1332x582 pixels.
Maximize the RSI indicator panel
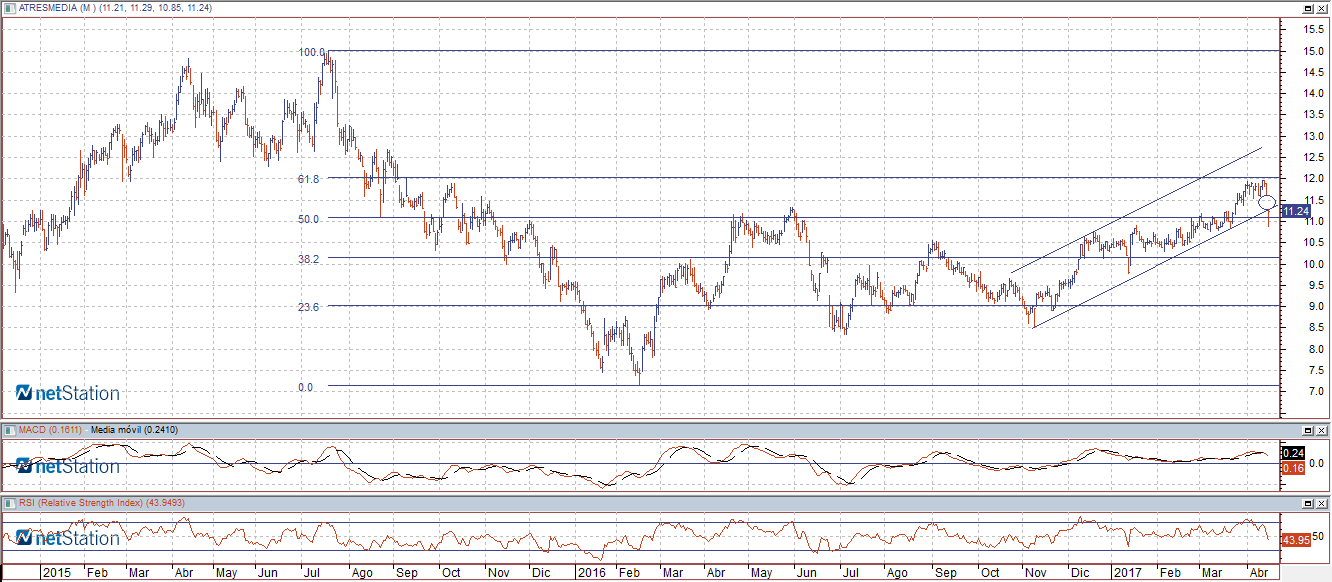1307,503
